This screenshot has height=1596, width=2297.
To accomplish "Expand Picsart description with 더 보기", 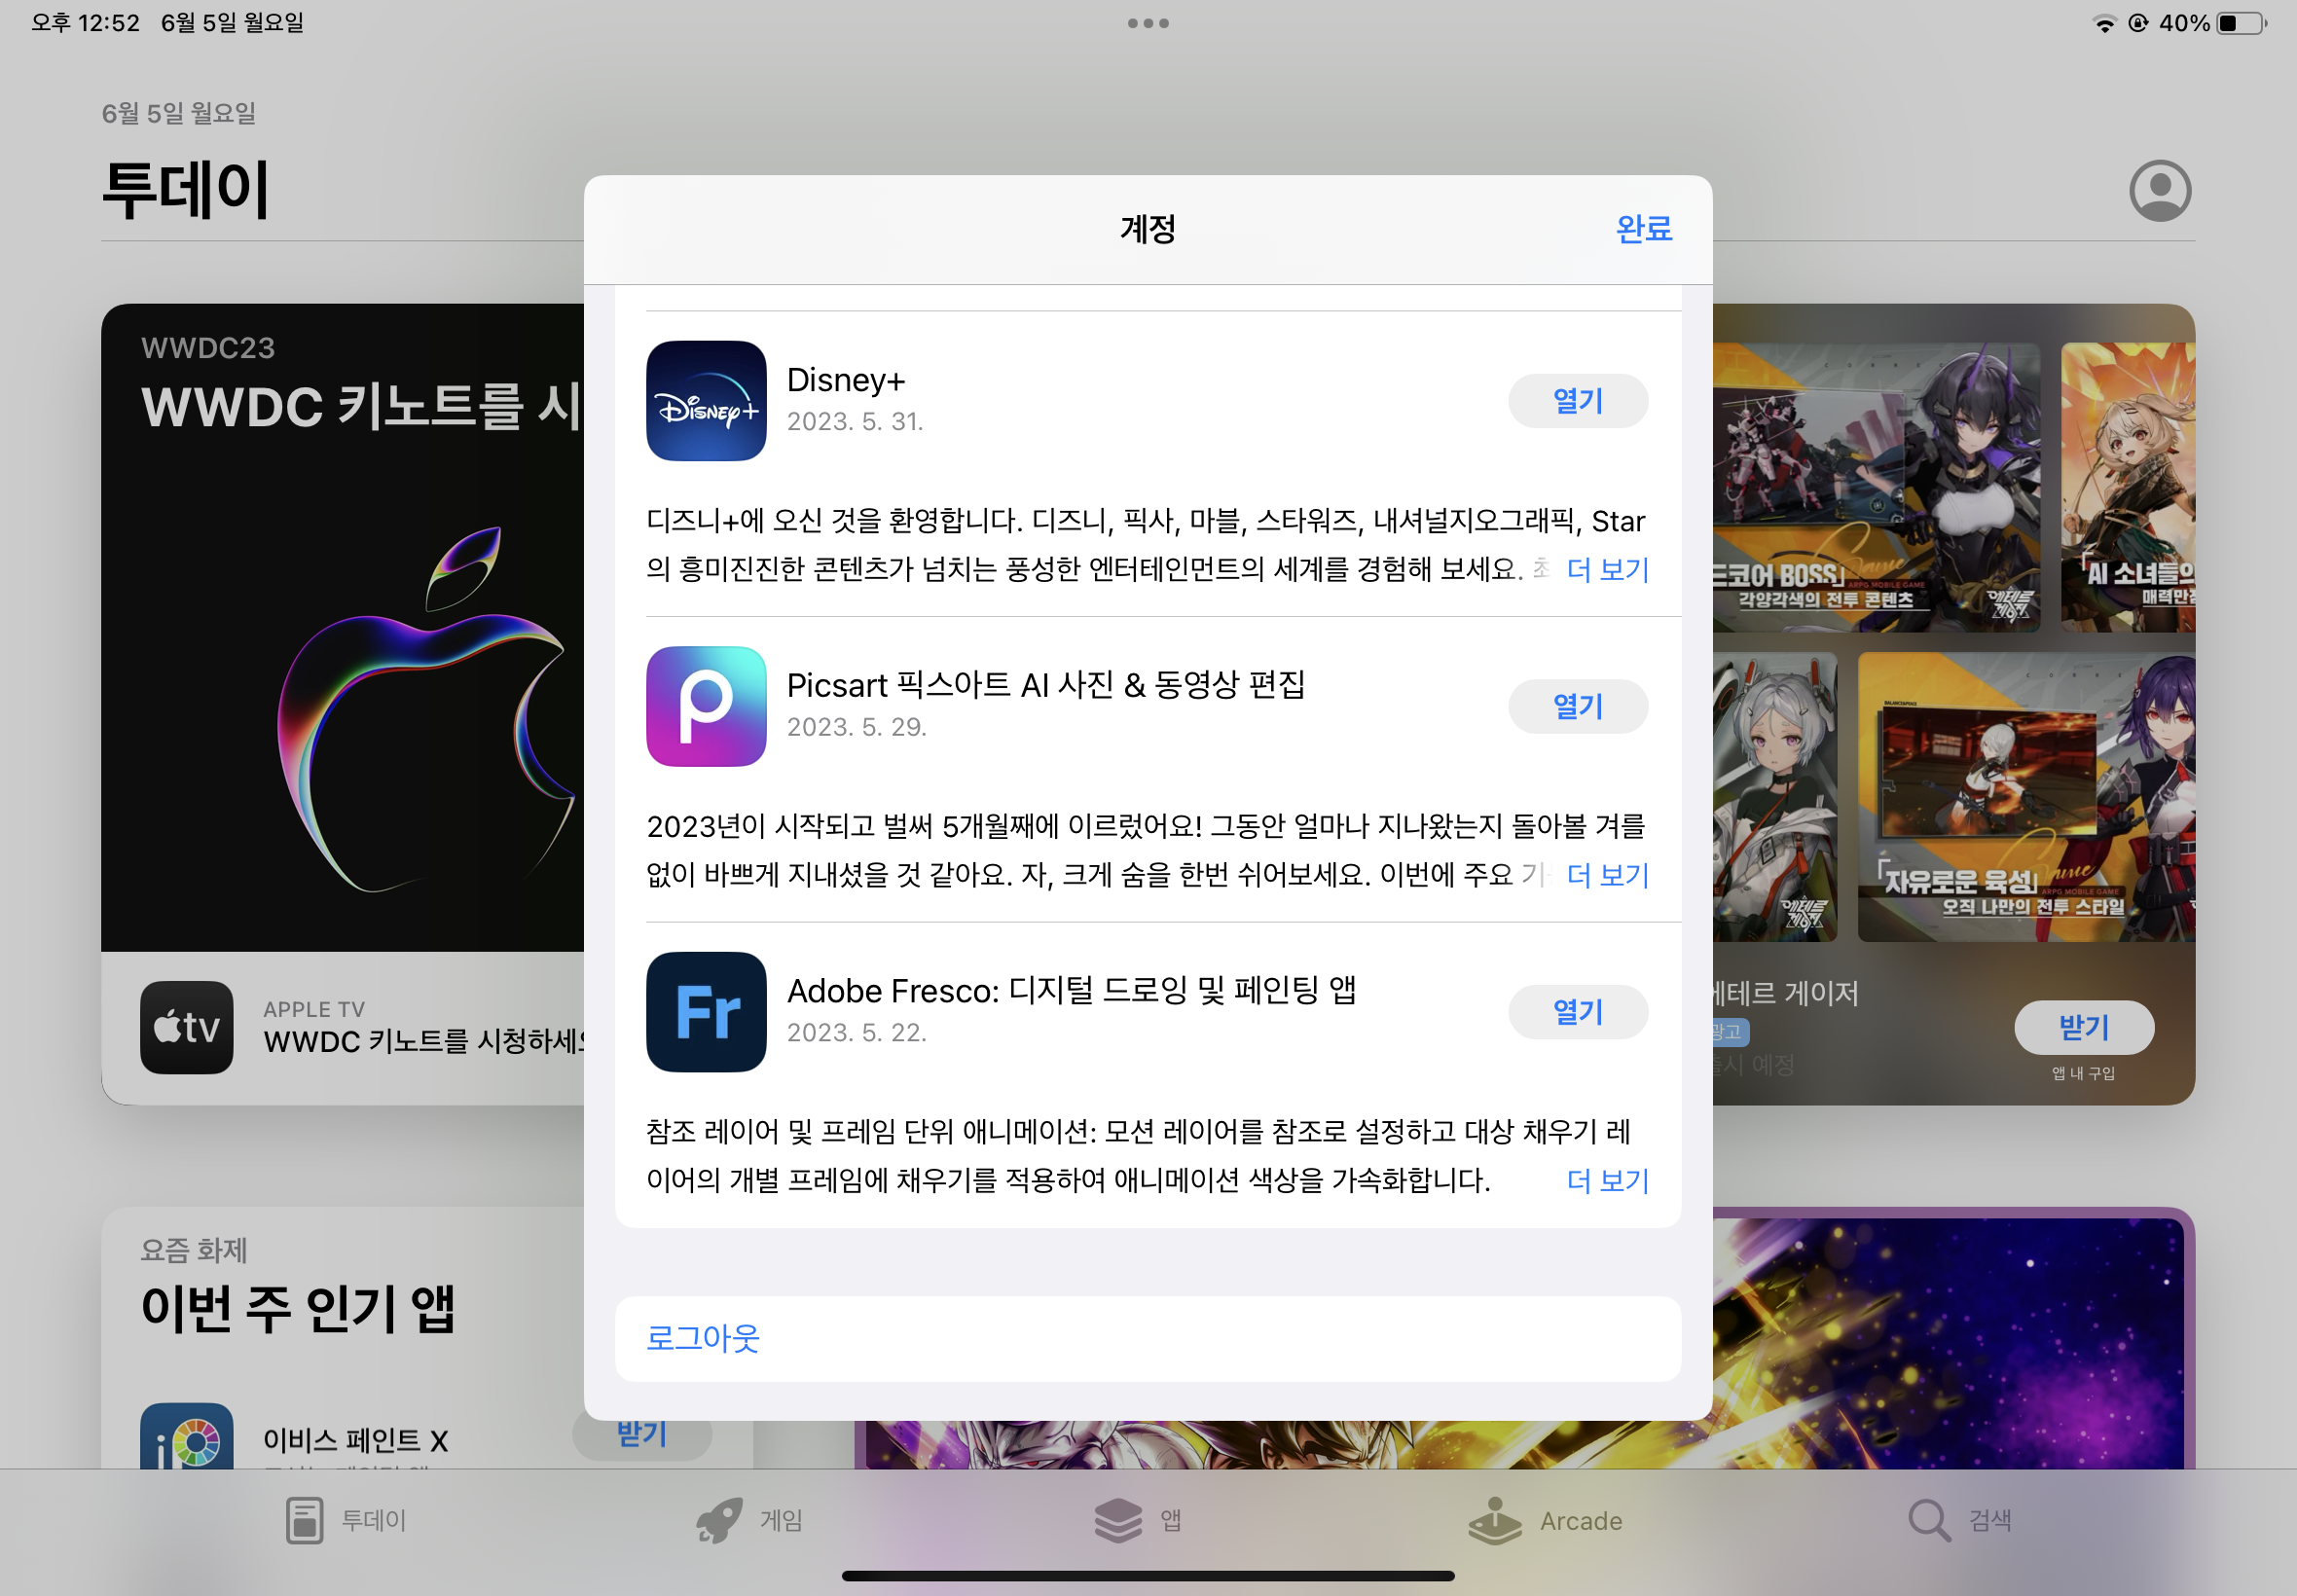I will (x=1607, y=875).
